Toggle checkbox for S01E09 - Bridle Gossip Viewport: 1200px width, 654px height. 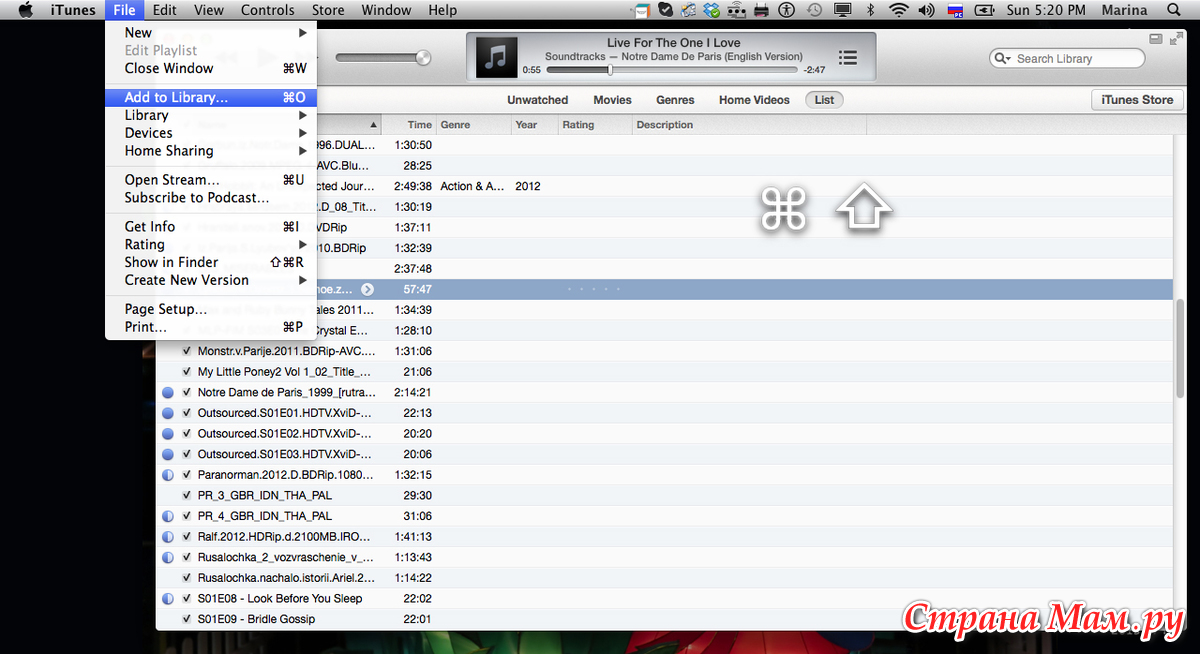click(186, 619)
